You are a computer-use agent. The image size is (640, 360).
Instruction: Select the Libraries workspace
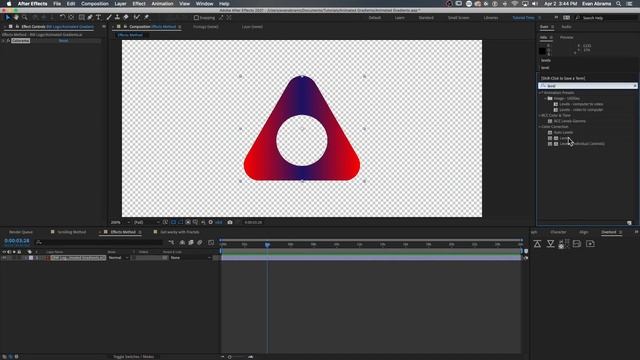pyautogui.click(x=491, y=18)
